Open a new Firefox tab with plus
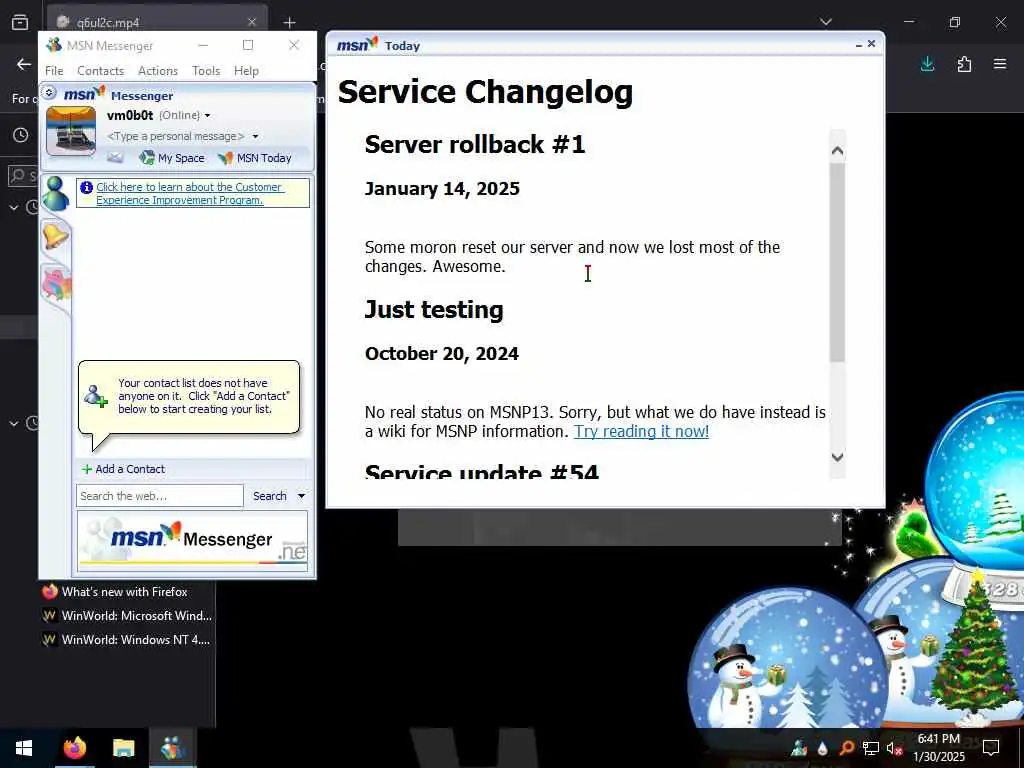1024x768 pixels. tap(289, 22)
